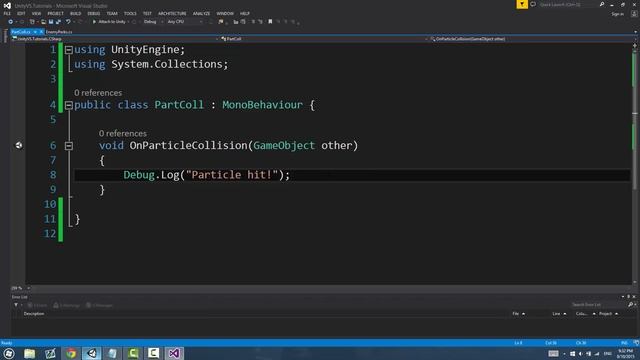Viewport: 640px width, 360px height.
Task: Click the Visual Studio taskbar icon
Action: [174, 353]
